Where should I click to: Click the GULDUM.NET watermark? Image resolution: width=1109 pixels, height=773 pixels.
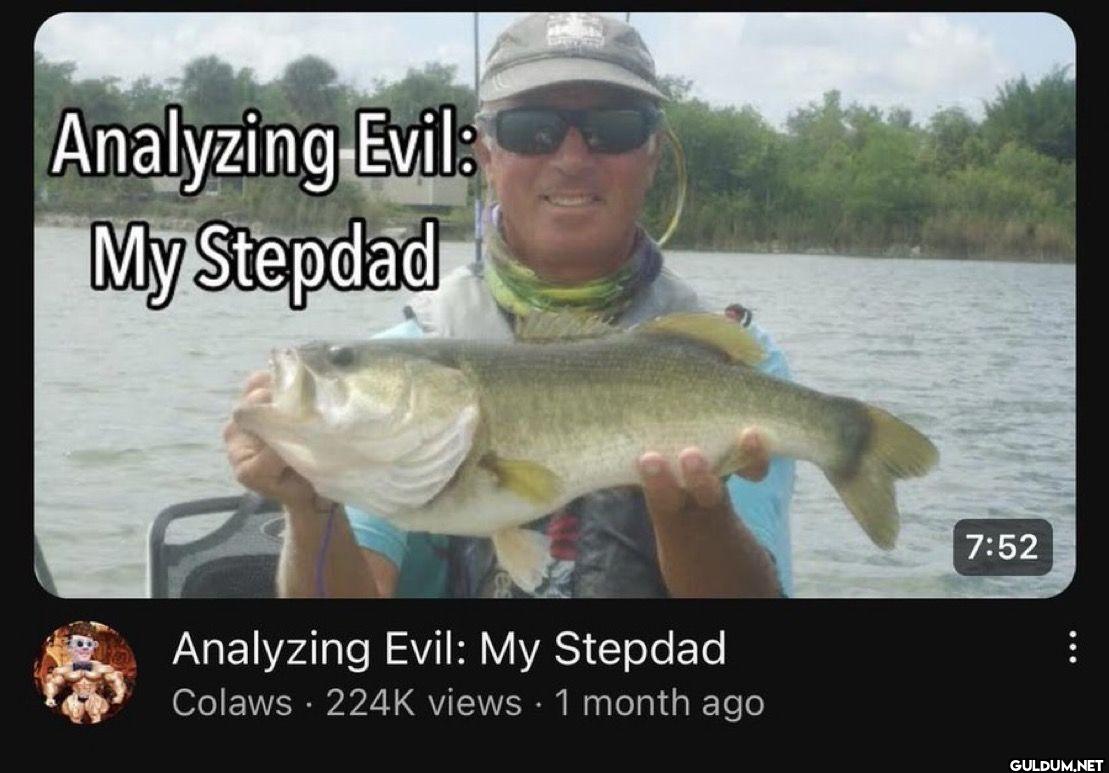1056,764
